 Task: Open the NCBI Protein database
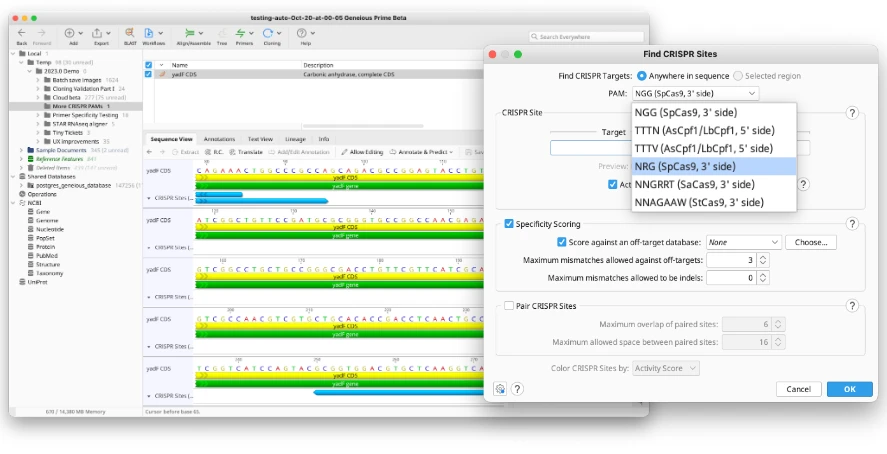[x=45, y=247]
